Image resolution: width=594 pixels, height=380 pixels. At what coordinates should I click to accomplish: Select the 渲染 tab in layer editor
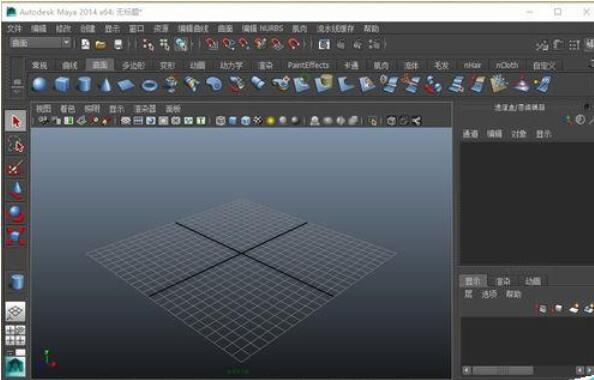tap(503, 281)
